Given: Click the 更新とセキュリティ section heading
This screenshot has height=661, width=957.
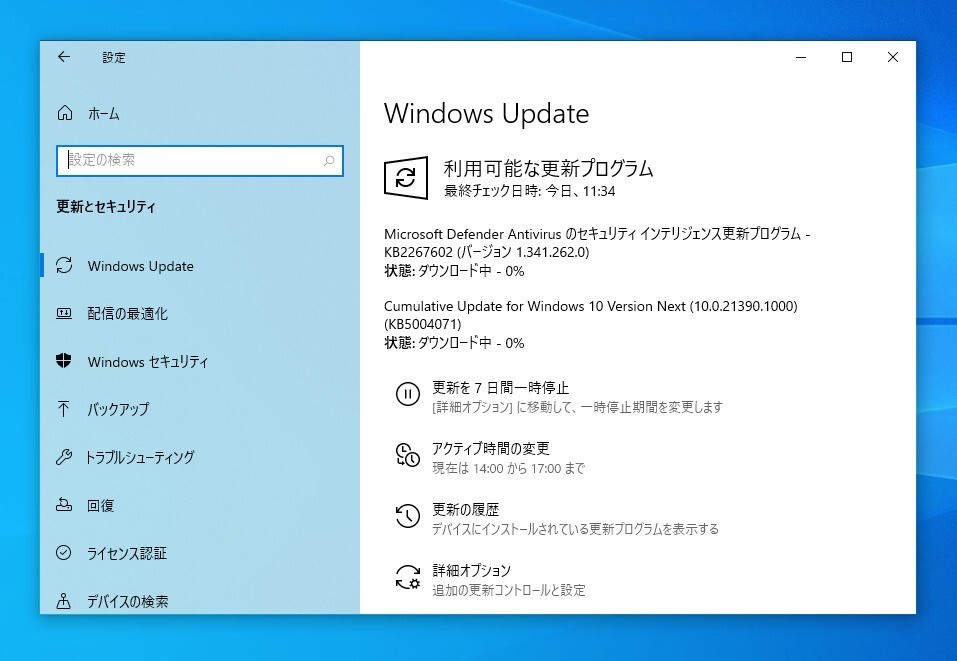Looking at the screenshot, I should (106, 206).
